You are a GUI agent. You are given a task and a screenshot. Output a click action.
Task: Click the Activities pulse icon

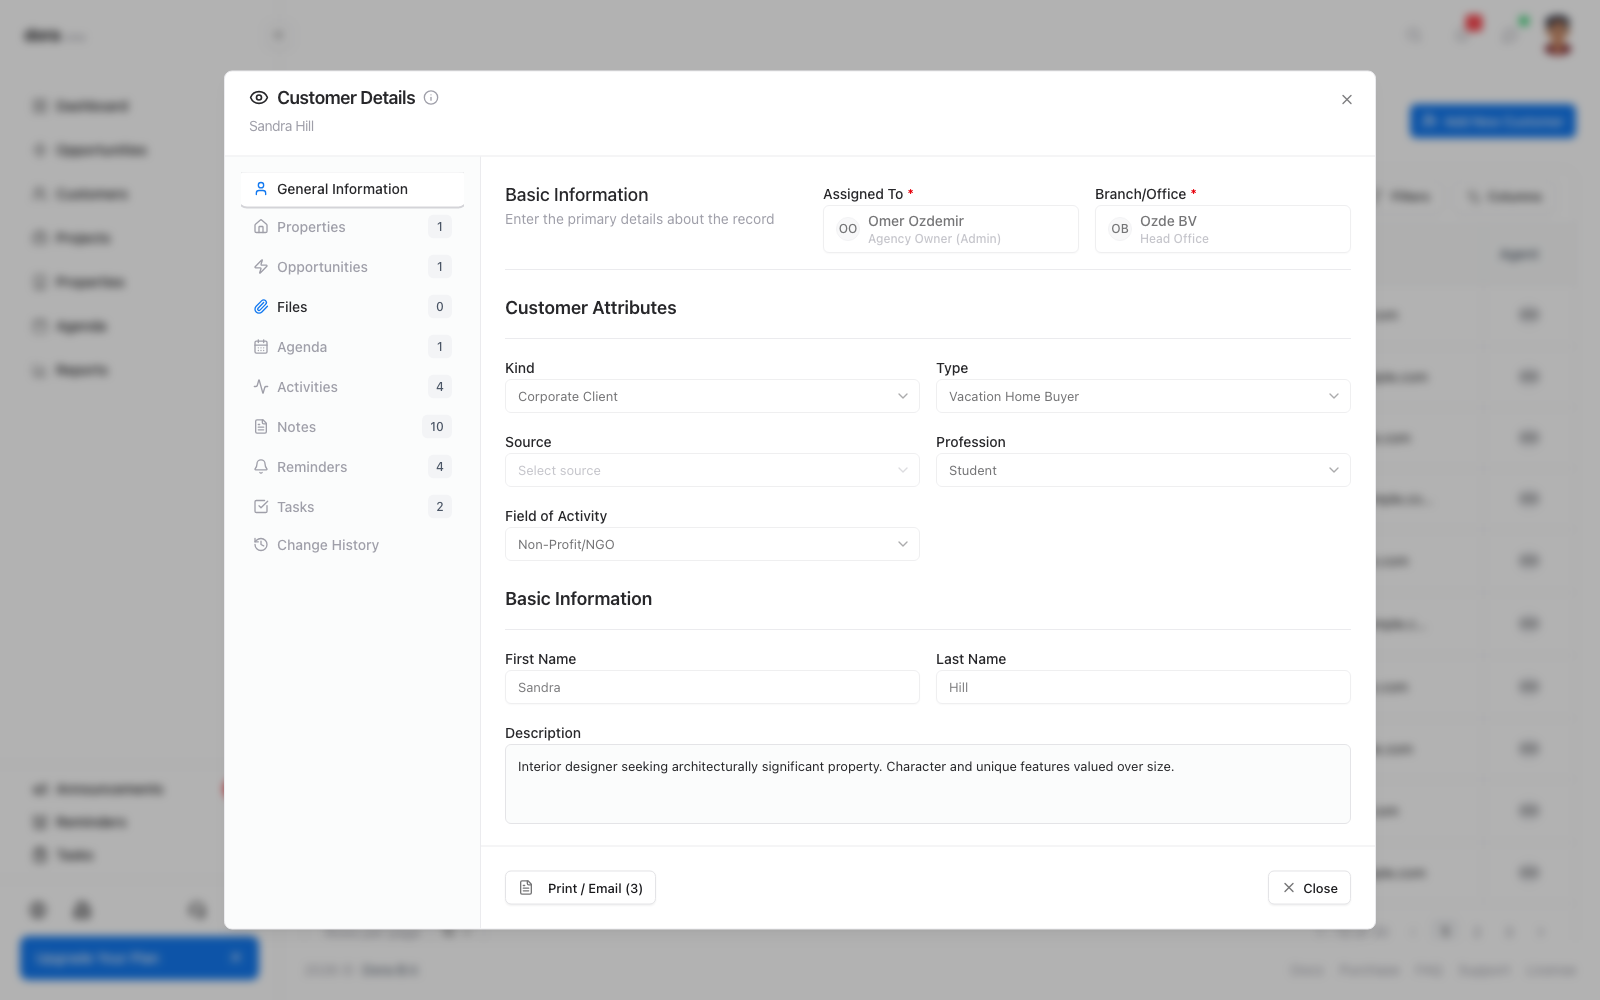tap(261, 387)
